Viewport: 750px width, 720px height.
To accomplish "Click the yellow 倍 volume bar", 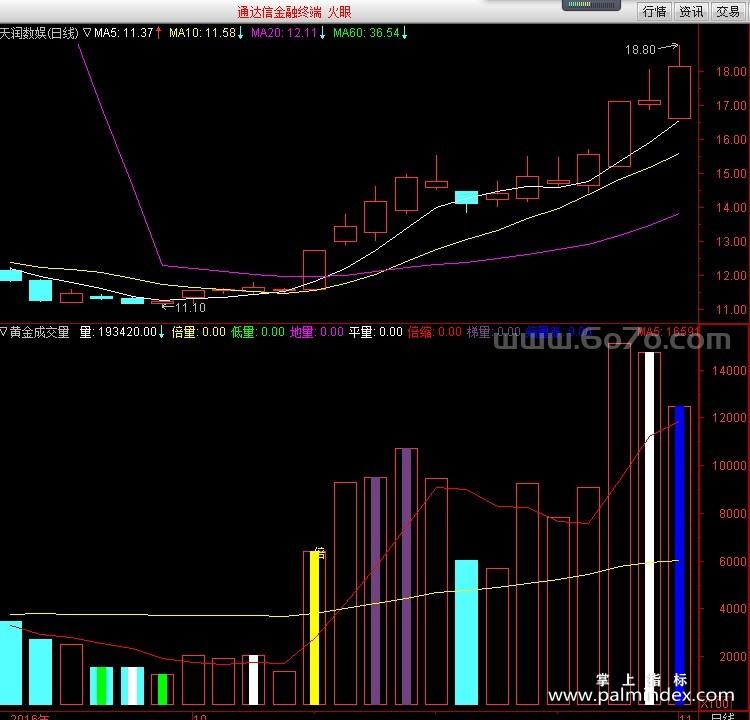I will coord(314,627).
